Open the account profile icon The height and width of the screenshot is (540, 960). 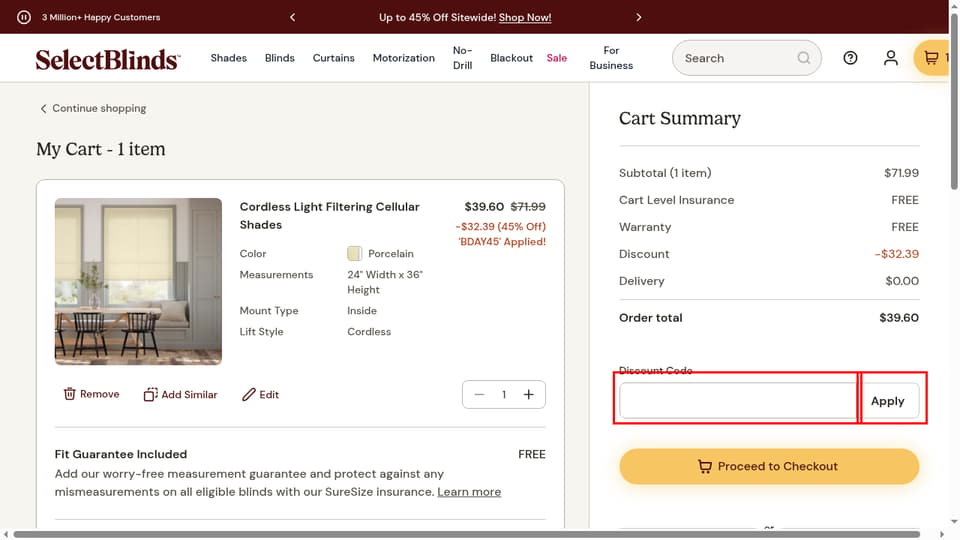[891, 58]
